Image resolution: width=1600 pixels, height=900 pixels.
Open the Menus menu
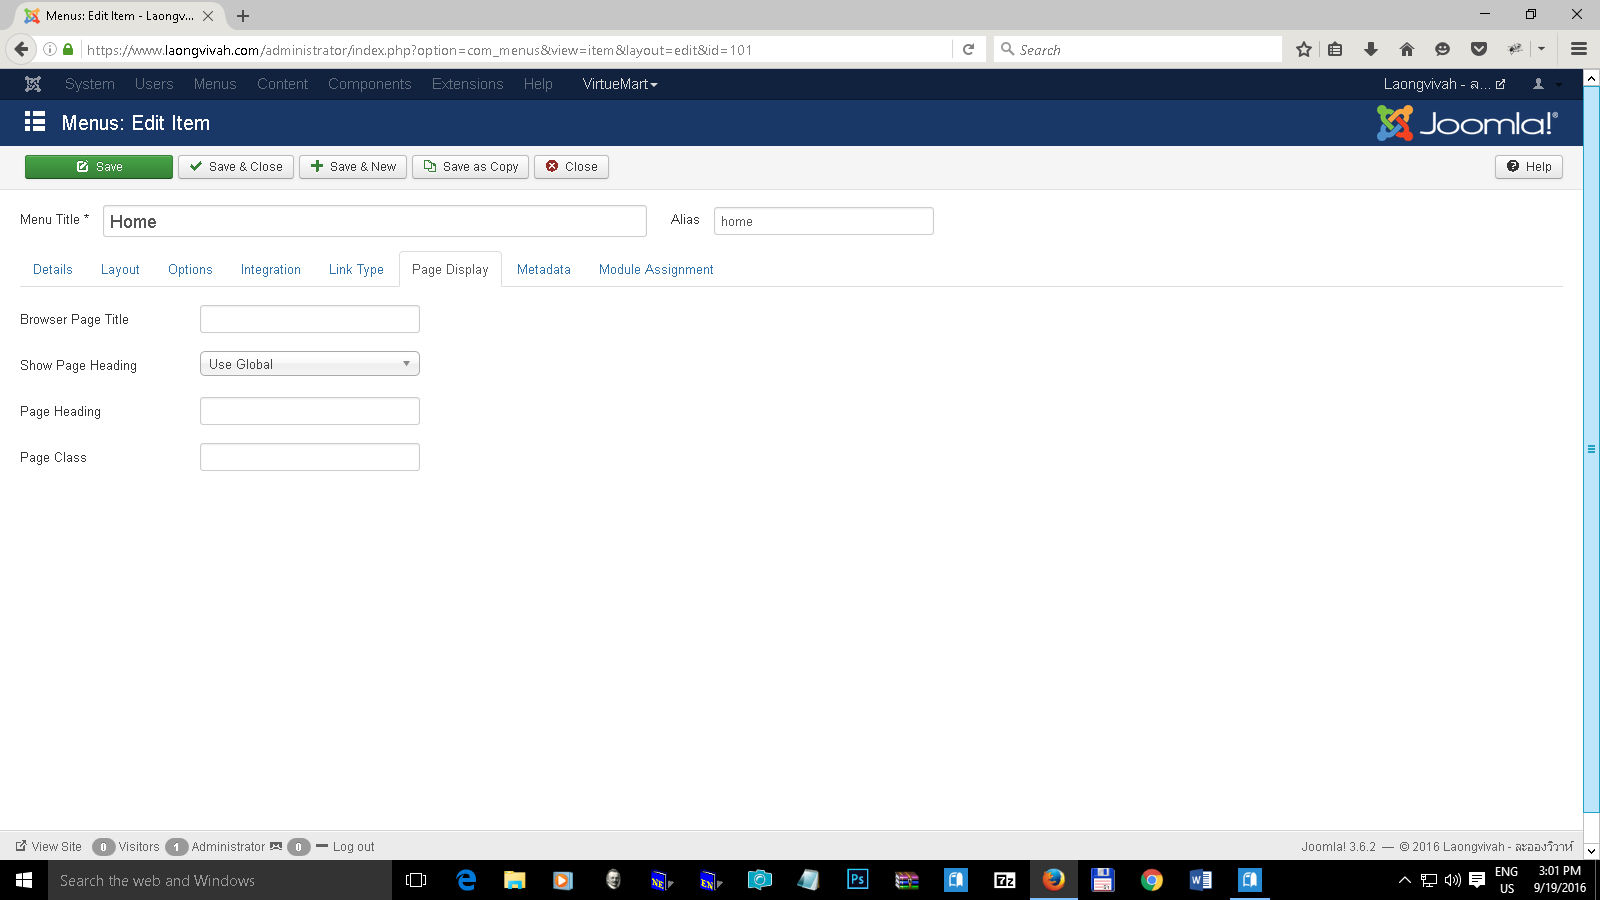click(215, 84)
